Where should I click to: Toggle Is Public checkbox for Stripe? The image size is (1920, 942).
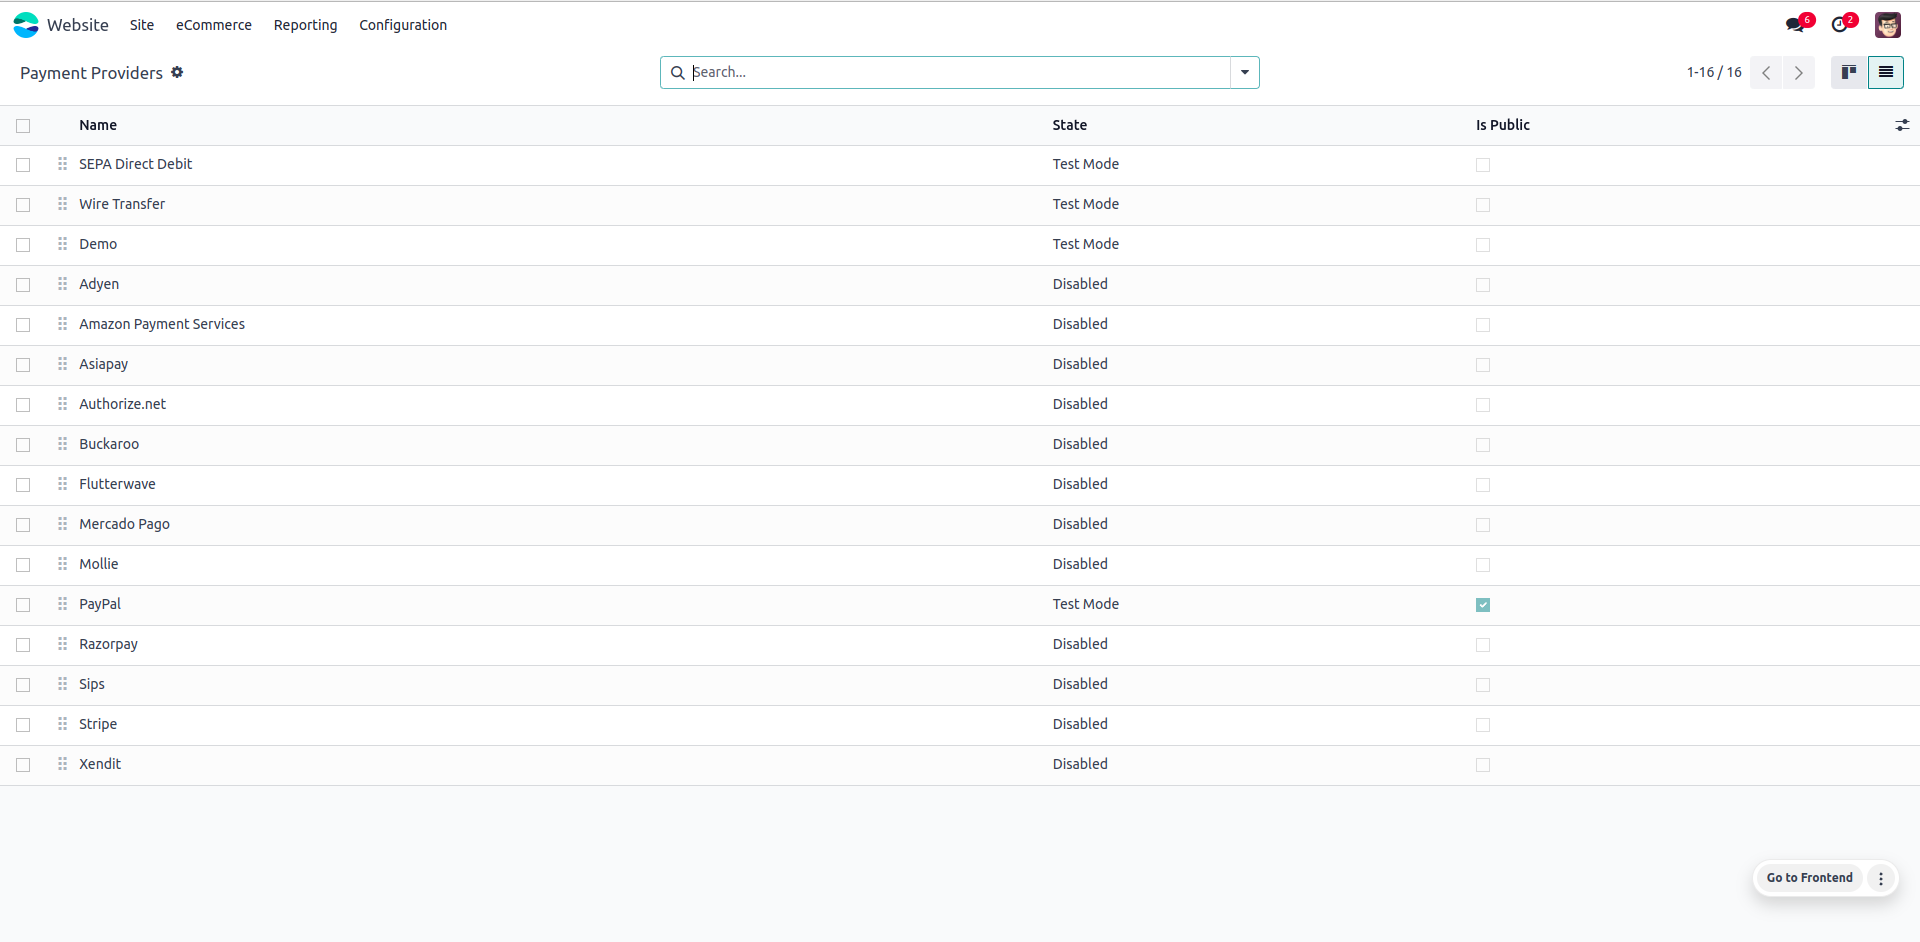pos(1483,725)
